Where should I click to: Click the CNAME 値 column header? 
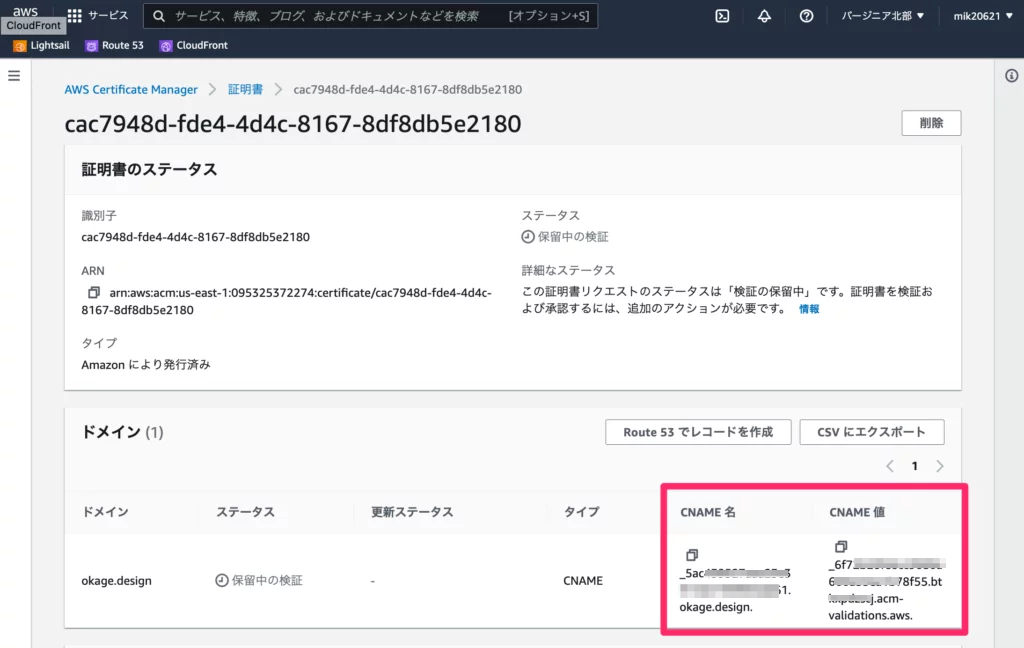(857, 512)
